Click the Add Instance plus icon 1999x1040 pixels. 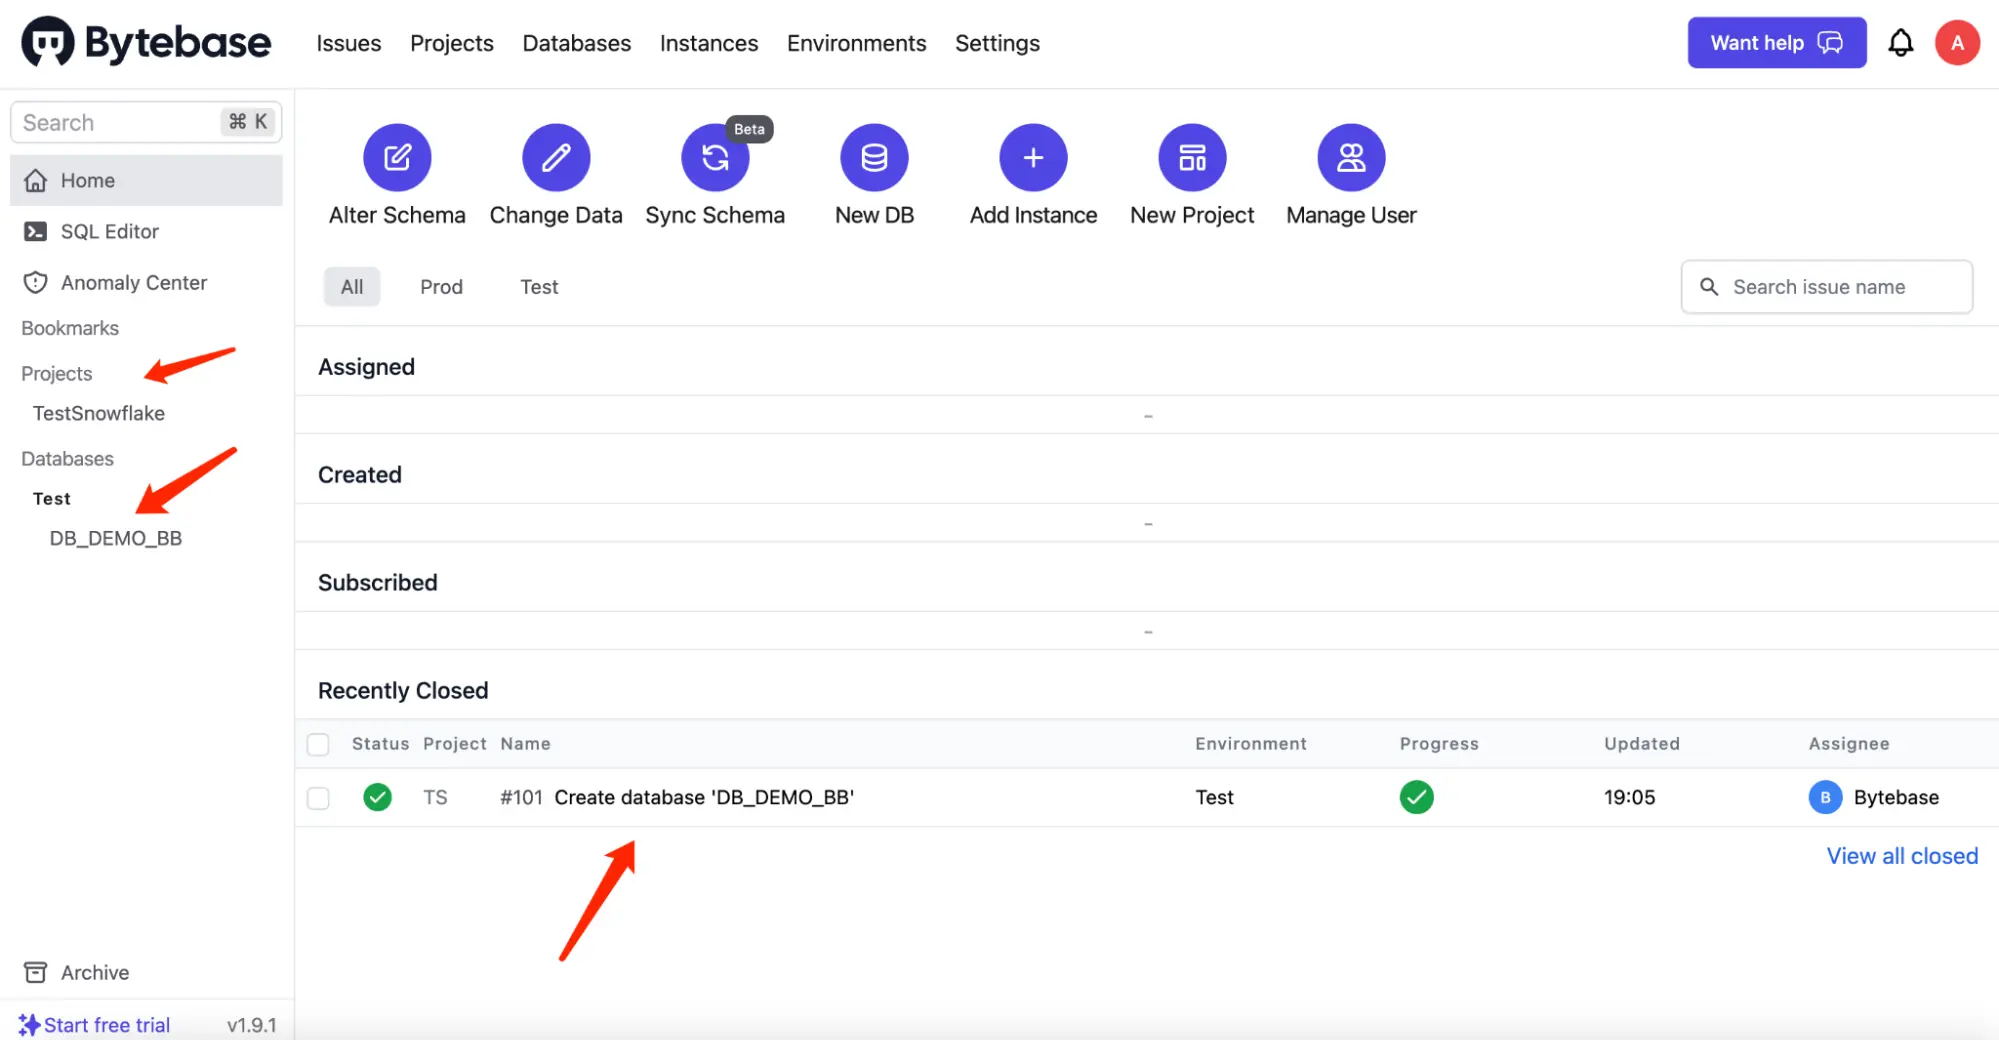click(1033, 157)
